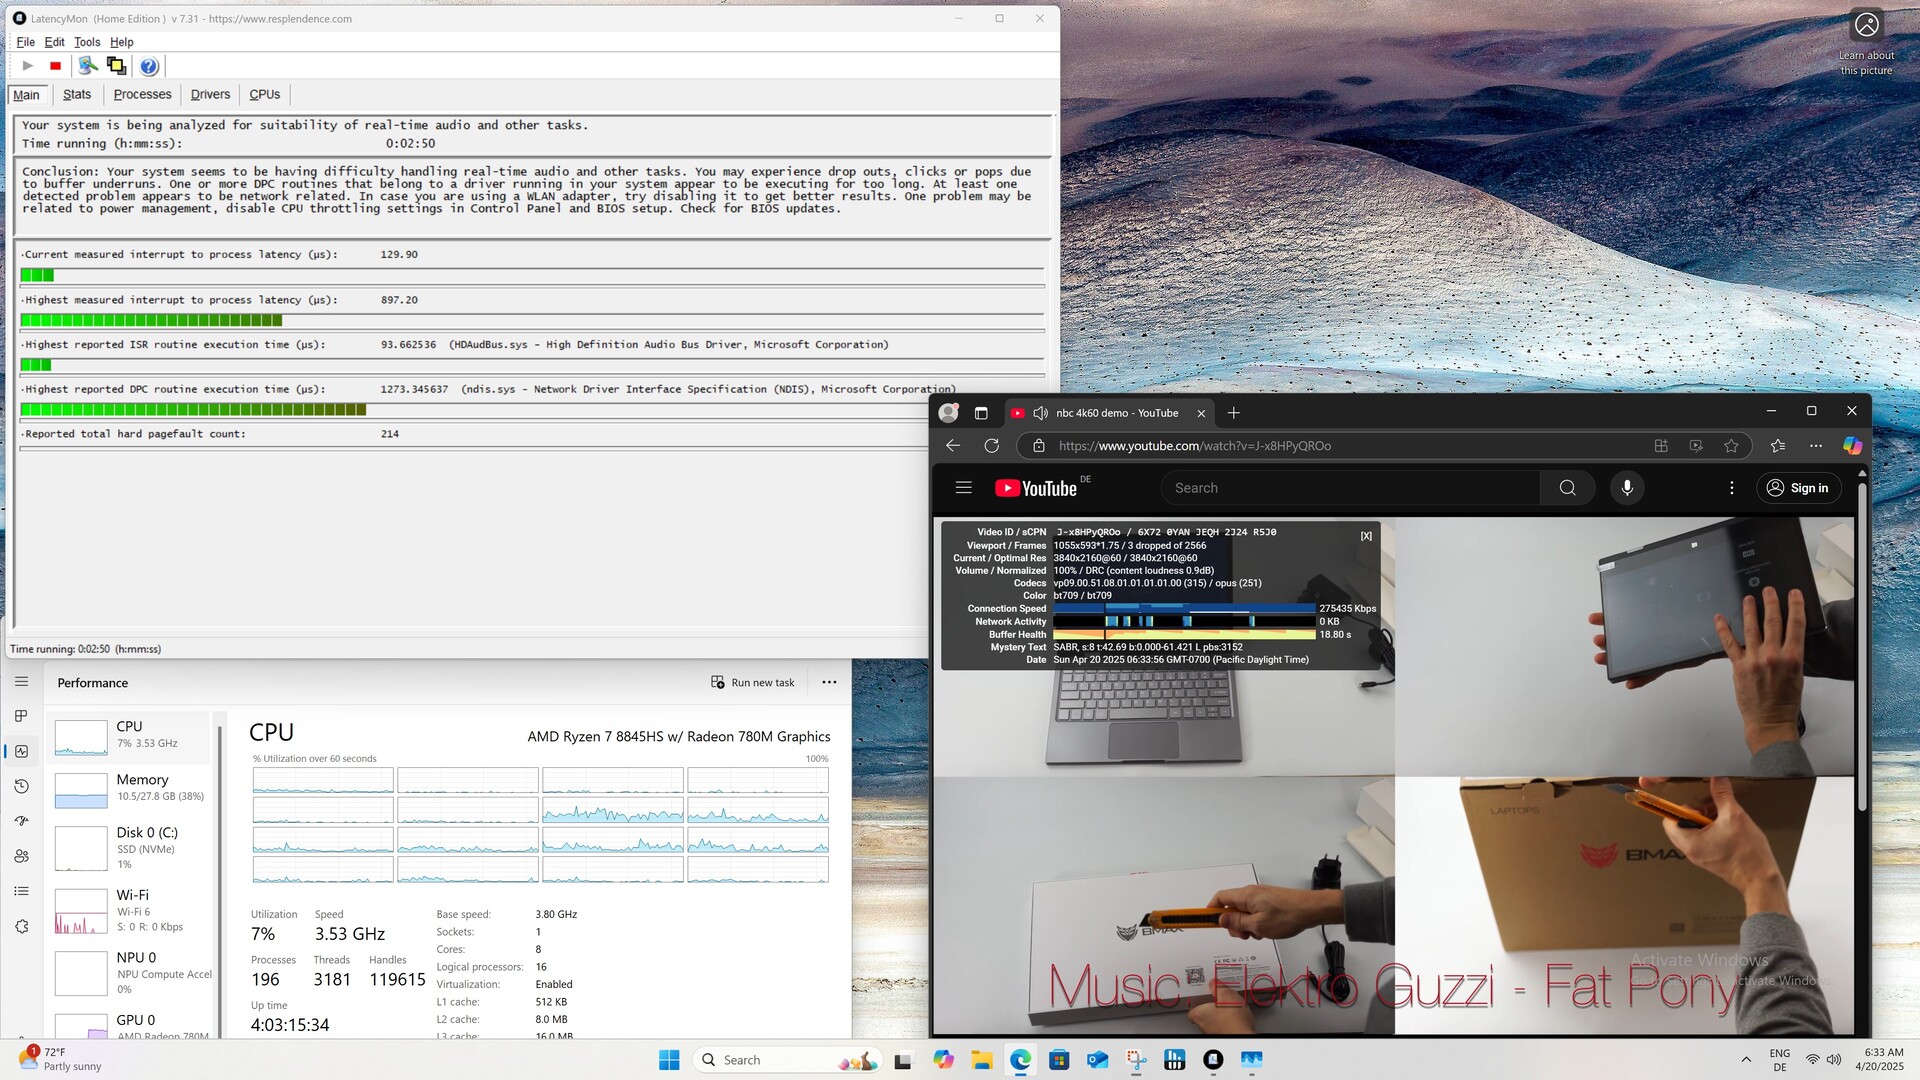The width and height of the screenshot is (1920, 1080).
Task: Expand the system tray hidden icons chevron
Action: [x=1746, y=1060]
